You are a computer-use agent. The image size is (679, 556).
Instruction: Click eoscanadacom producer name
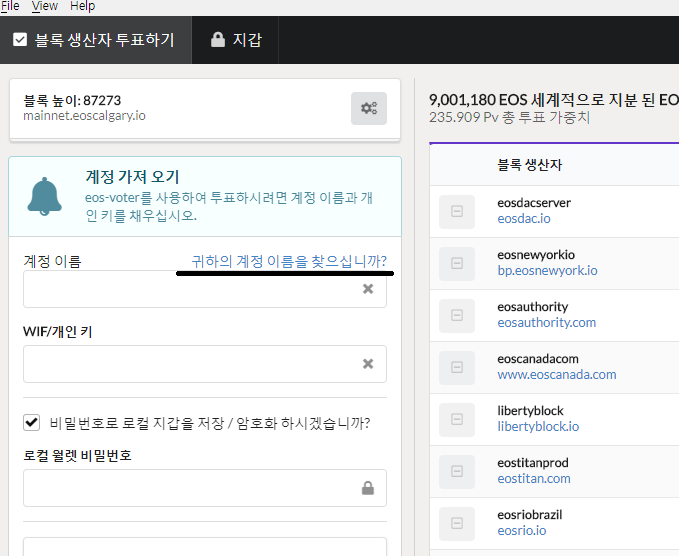click(x=538, y=359)
